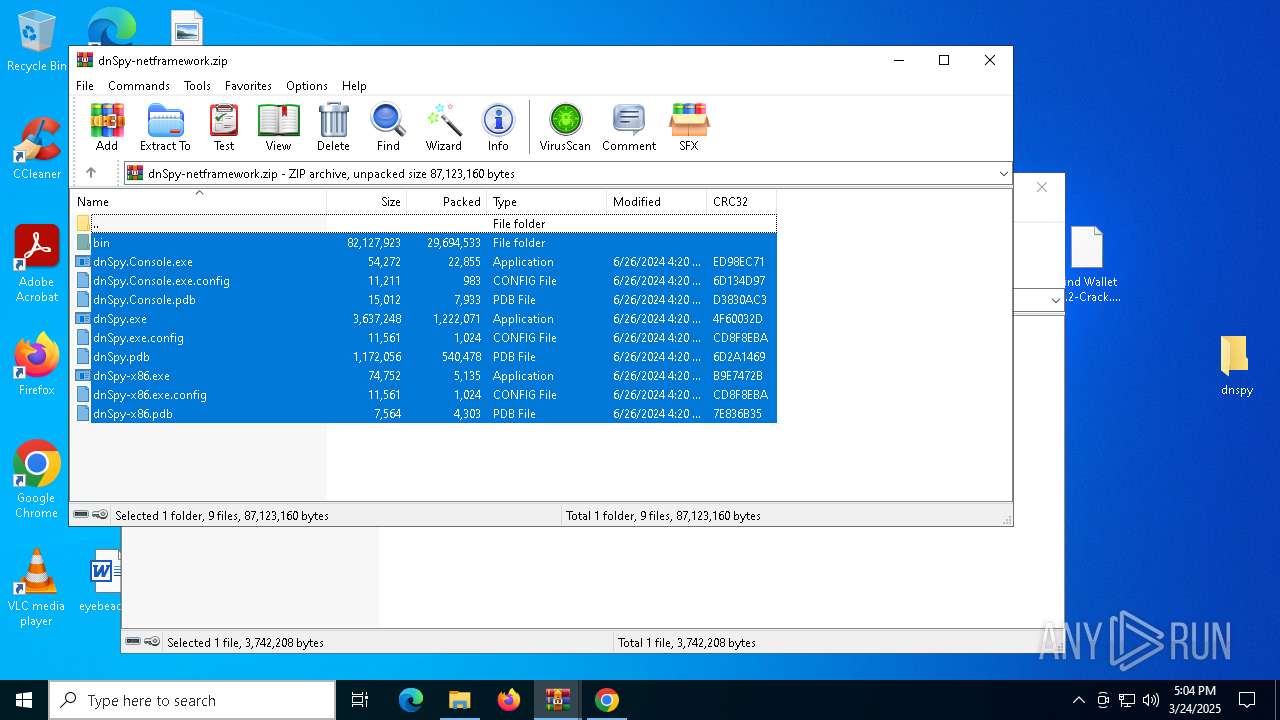Click the Delete trash icon
The image size is (1280, 720).
point(333,127)
